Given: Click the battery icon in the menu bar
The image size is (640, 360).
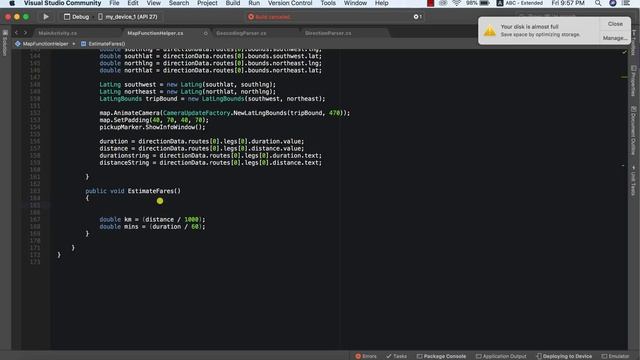Looking at the screenshot, I should point(484,3).
